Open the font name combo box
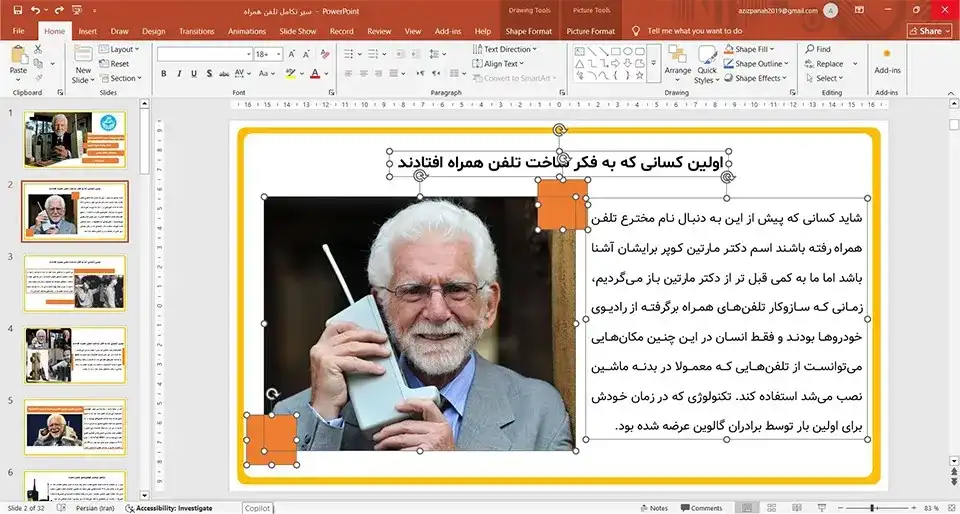 [204, 54]
